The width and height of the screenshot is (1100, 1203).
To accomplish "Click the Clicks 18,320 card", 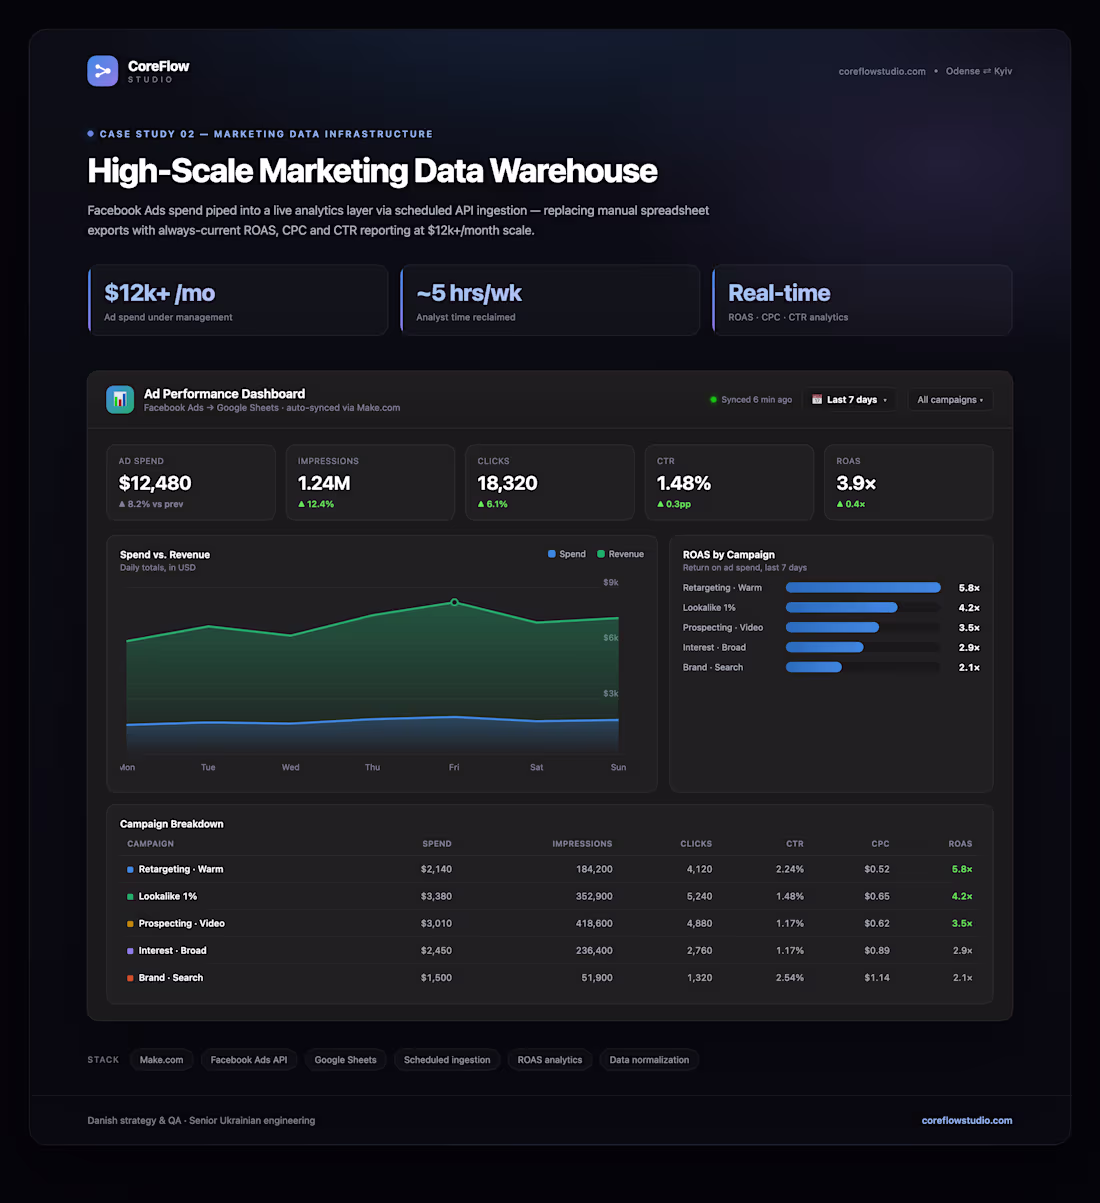I will tap(550, 483).
